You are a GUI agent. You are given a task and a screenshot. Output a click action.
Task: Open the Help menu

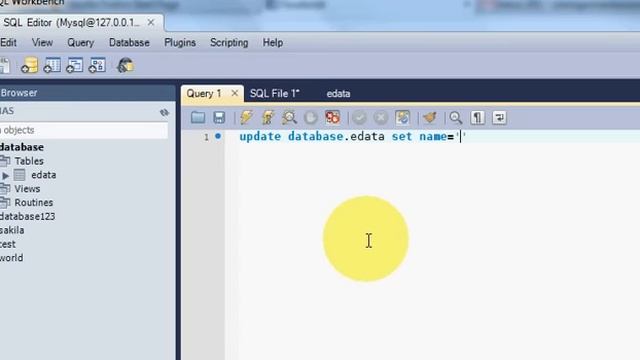point(273,42)
